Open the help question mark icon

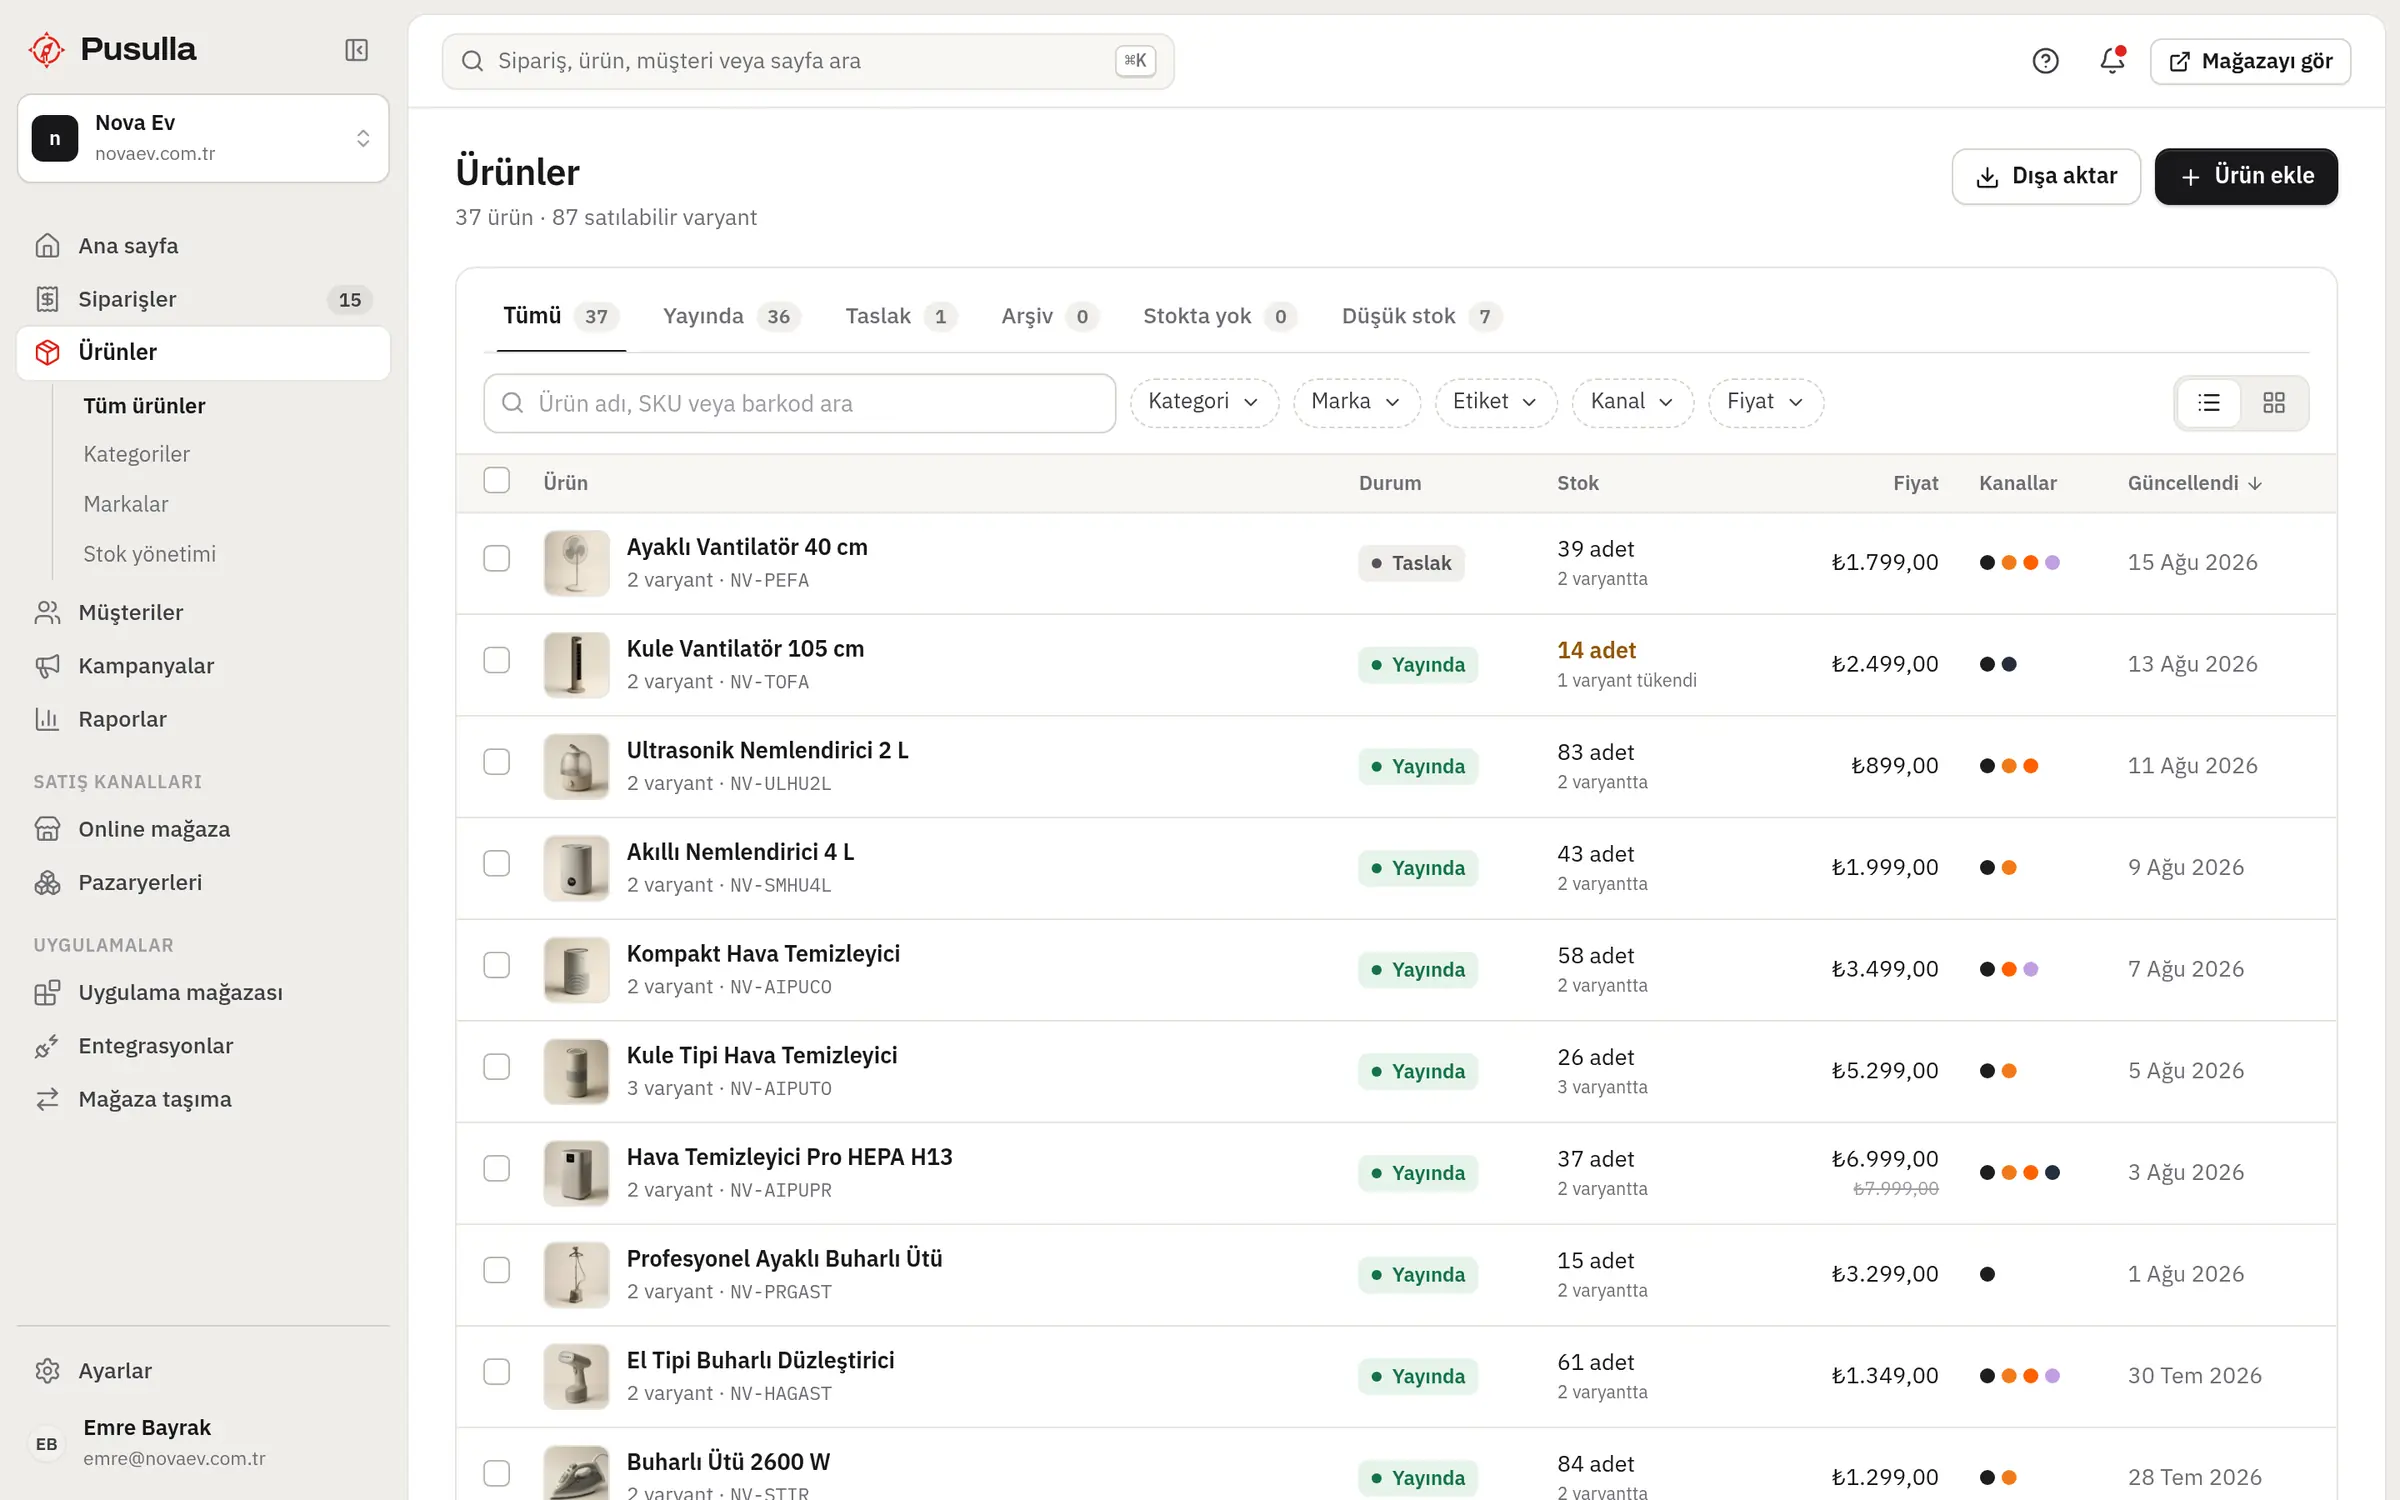tap(2045, 61)
